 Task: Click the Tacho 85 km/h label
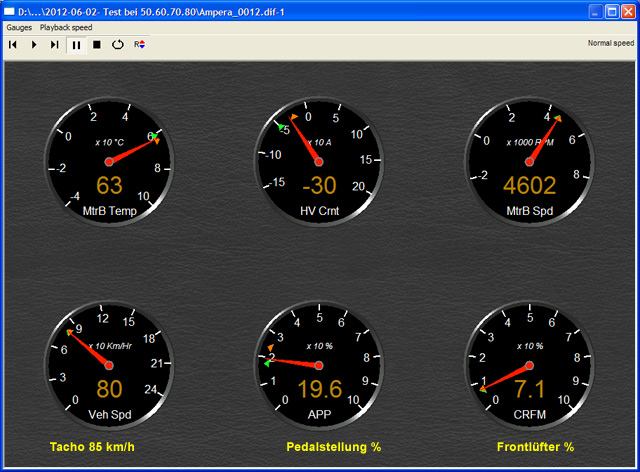click(x=93, y=446)
